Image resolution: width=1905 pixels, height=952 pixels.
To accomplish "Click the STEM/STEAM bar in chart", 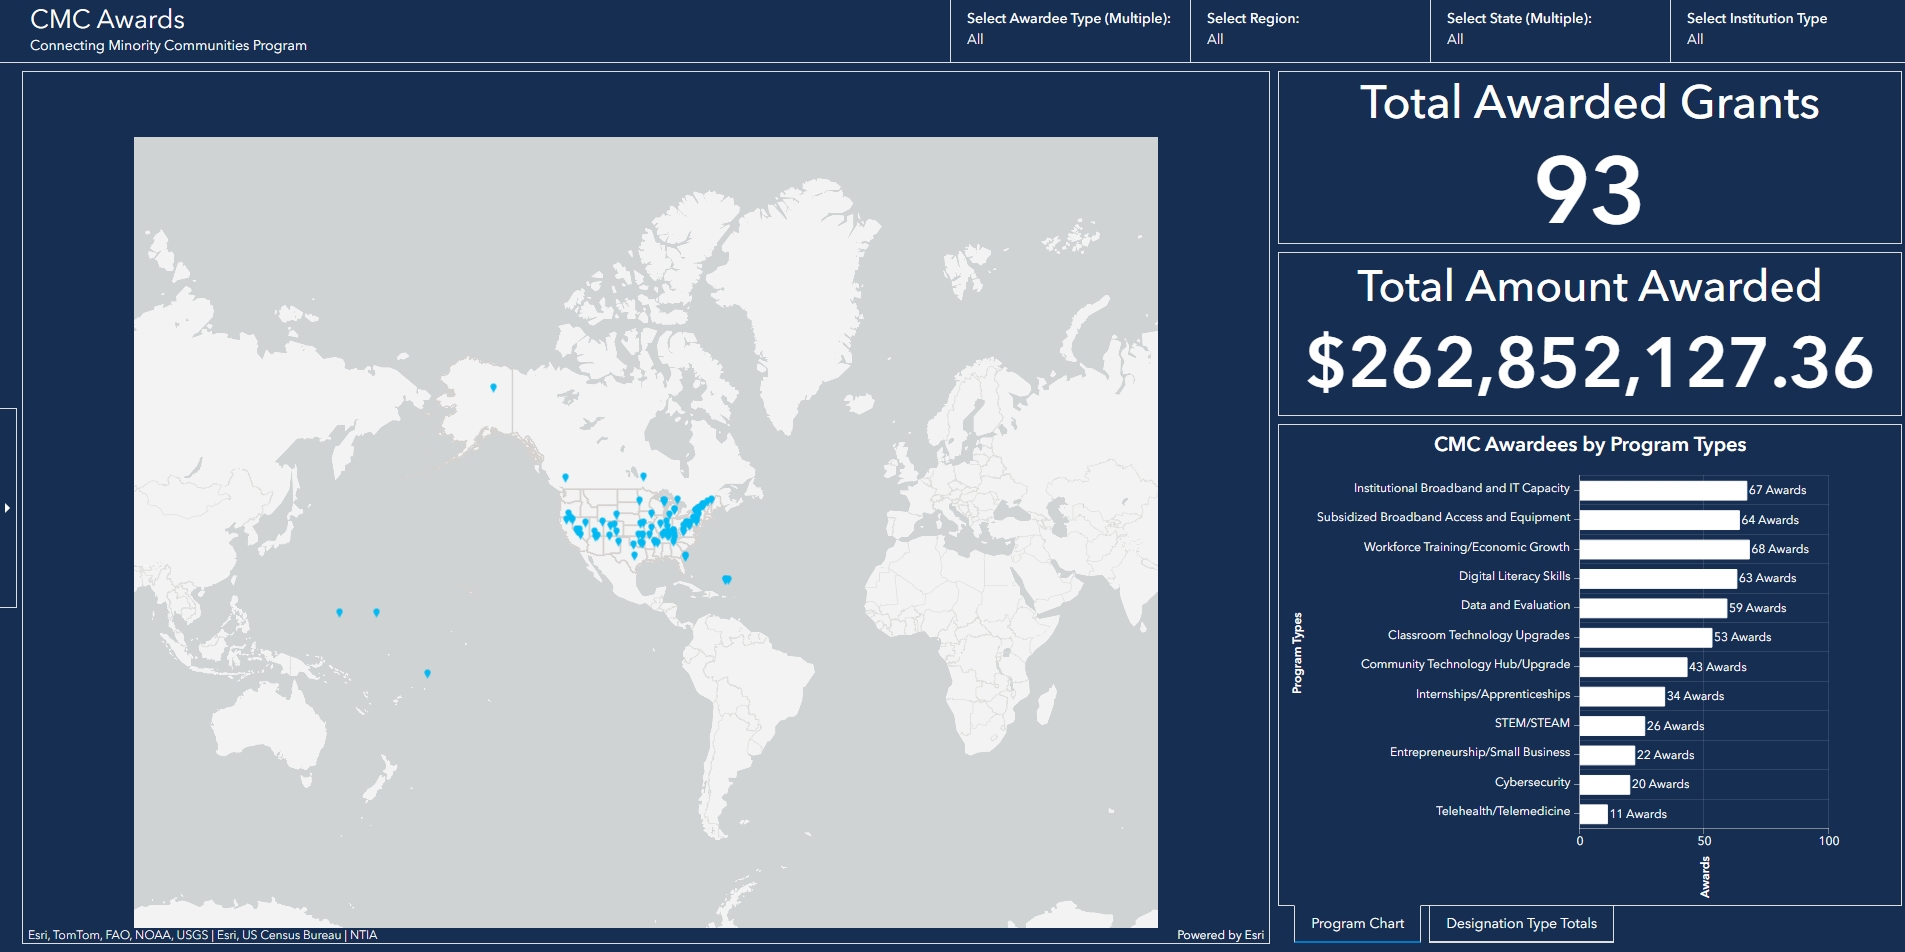I will (x=1611, y=726).
